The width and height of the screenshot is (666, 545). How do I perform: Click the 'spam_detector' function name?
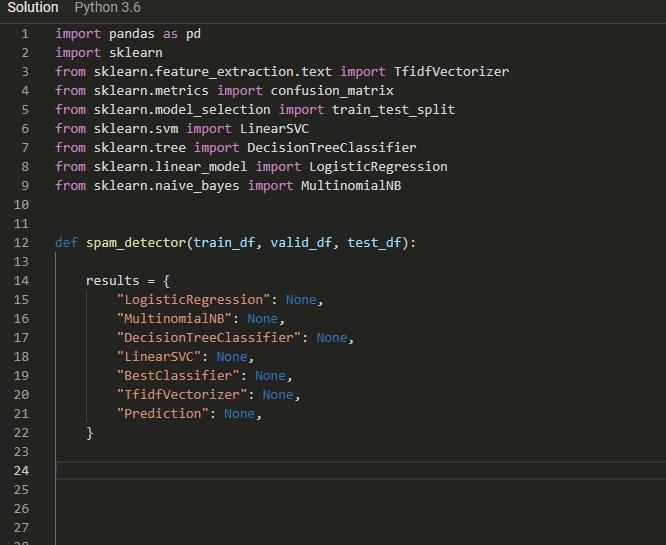[x=136, y=243]
